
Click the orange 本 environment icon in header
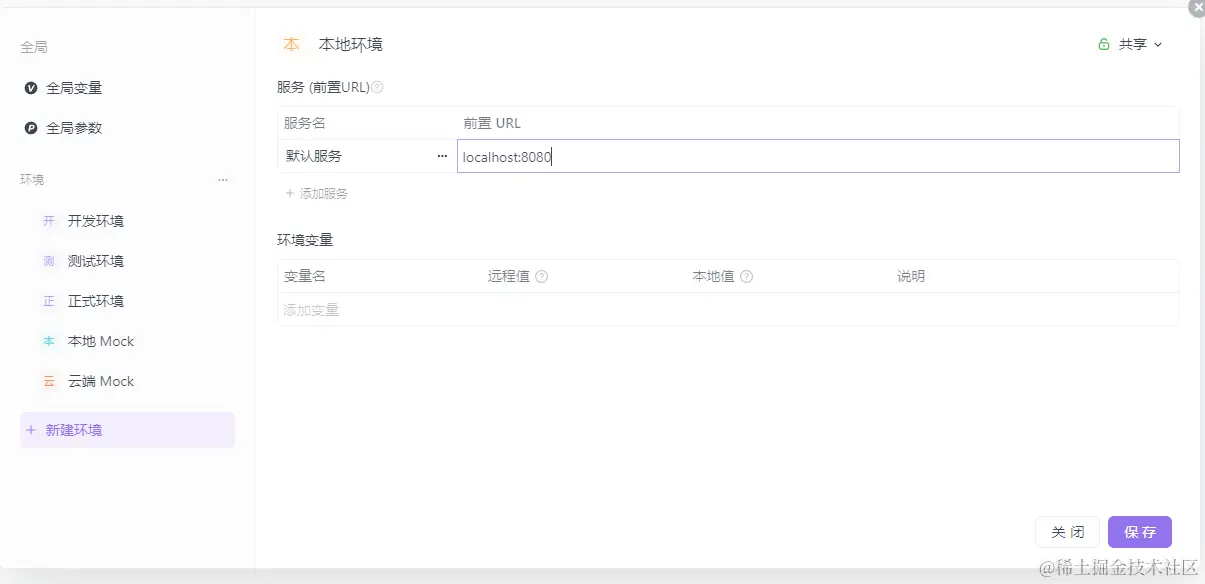point(291,44)
